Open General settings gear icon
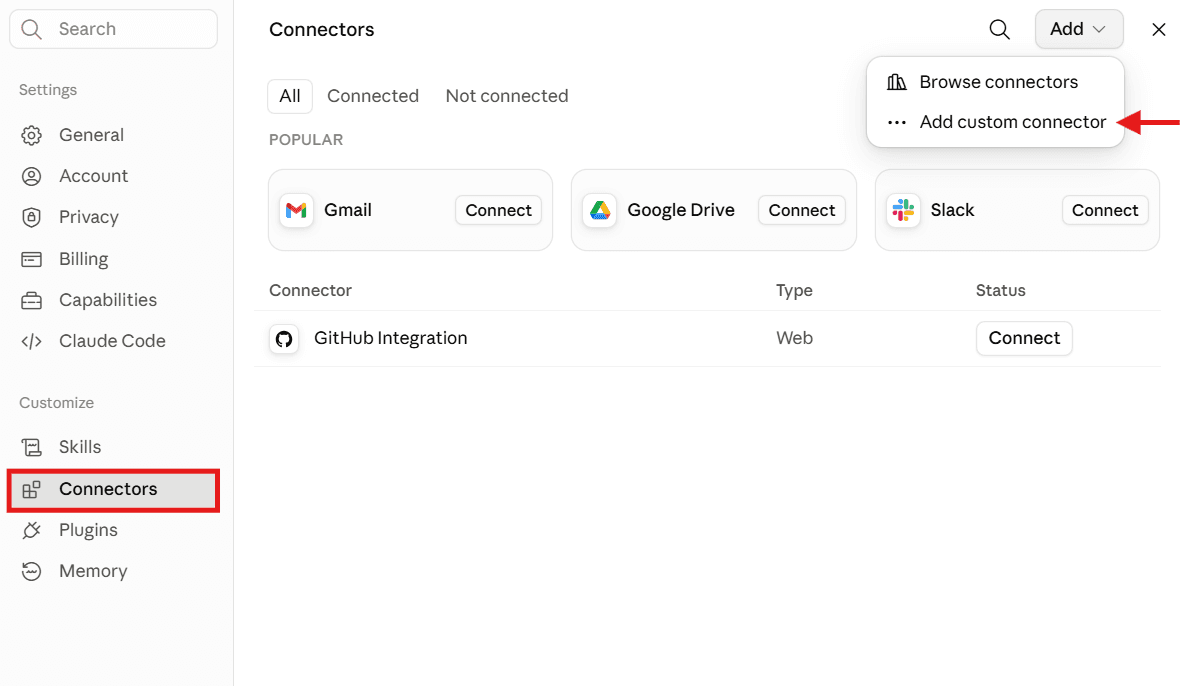Screen dimensions: 1186x686 point(31,135)
